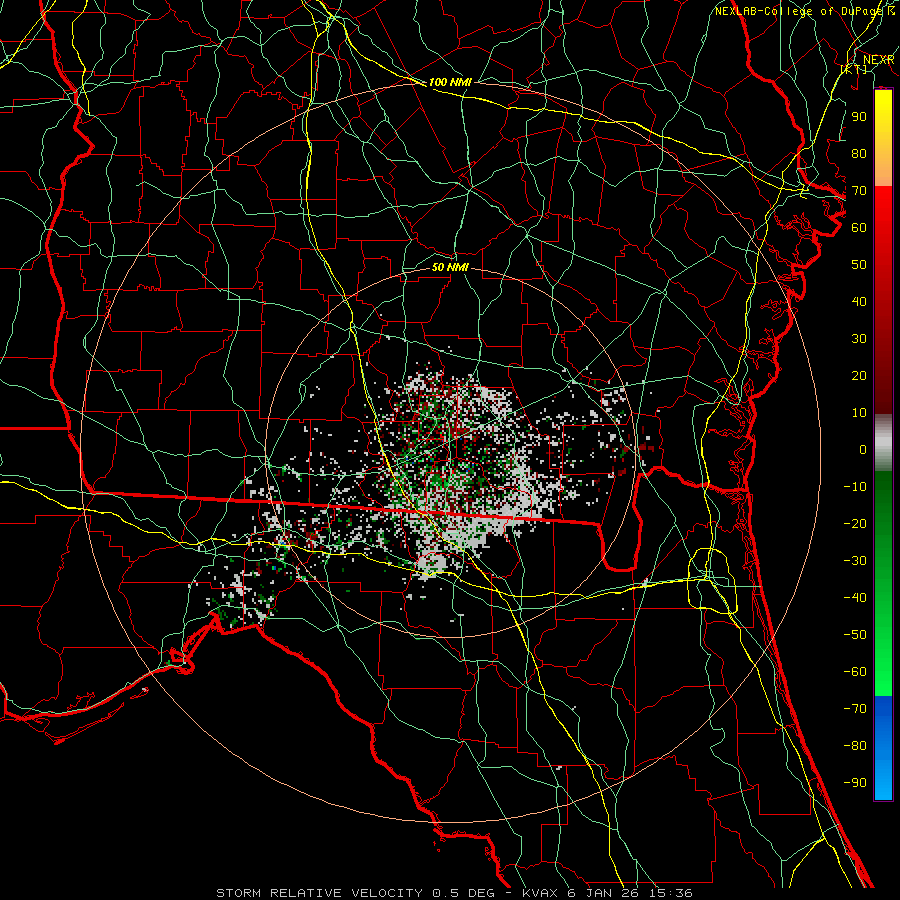This screenshot has width=900, height=900.
Task: Click the "15:36" timestamp text
Action: click(x=671, y=893)
